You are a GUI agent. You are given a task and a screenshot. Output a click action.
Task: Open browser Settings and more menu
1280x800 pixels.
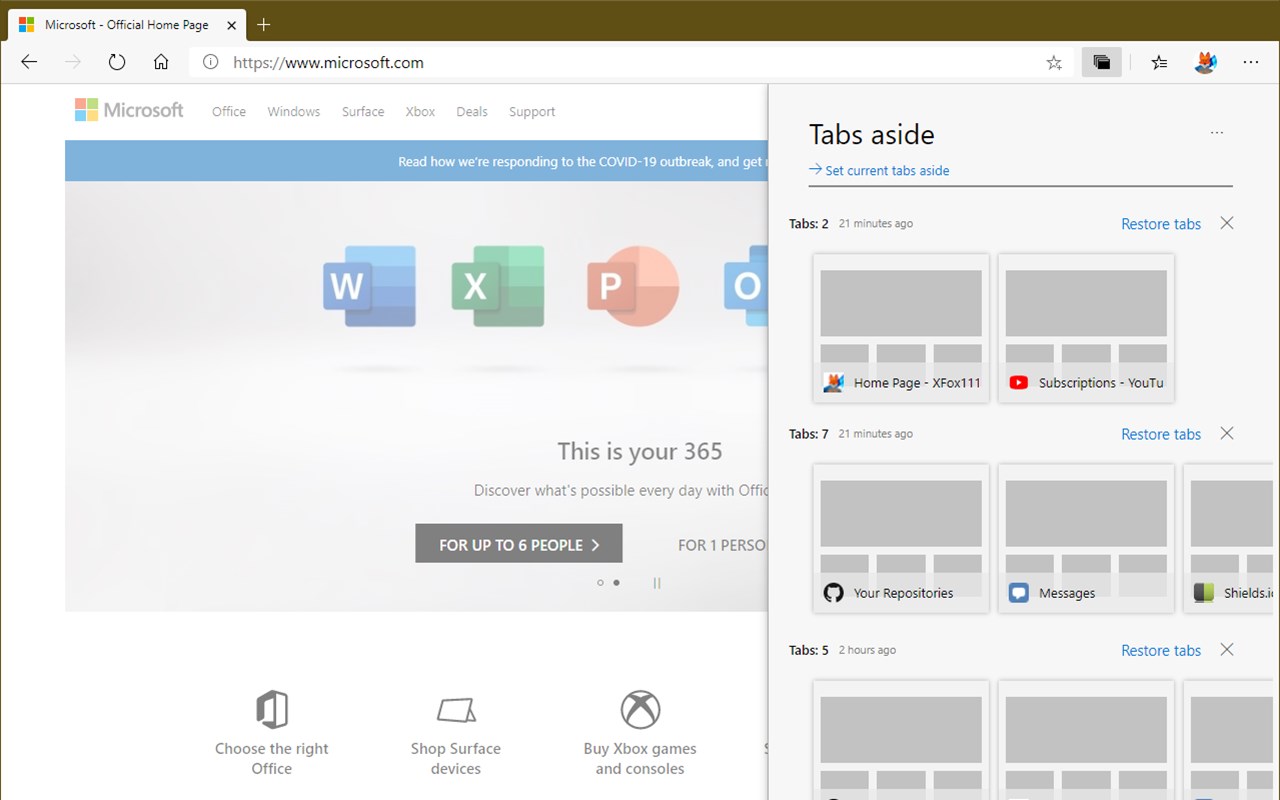point(1251,62)
